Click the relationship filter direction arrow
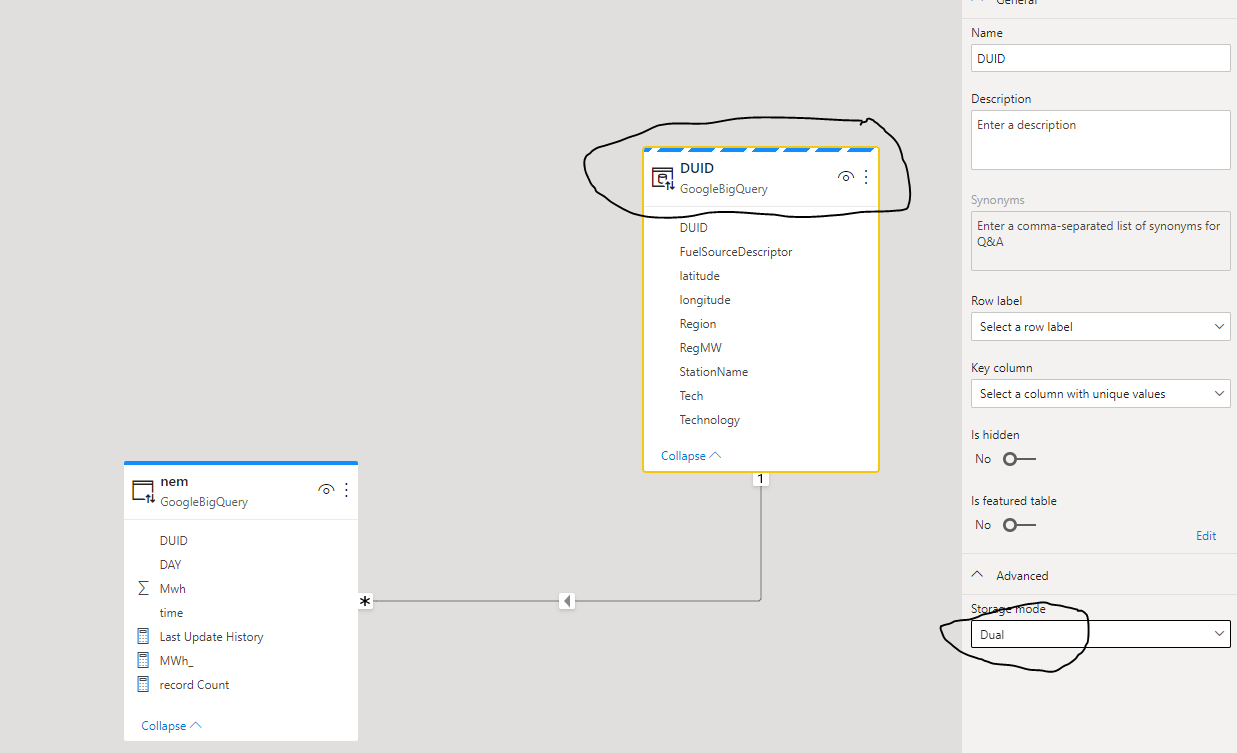1237x753 pixels. pyautogui.click(x=567, y=601)
